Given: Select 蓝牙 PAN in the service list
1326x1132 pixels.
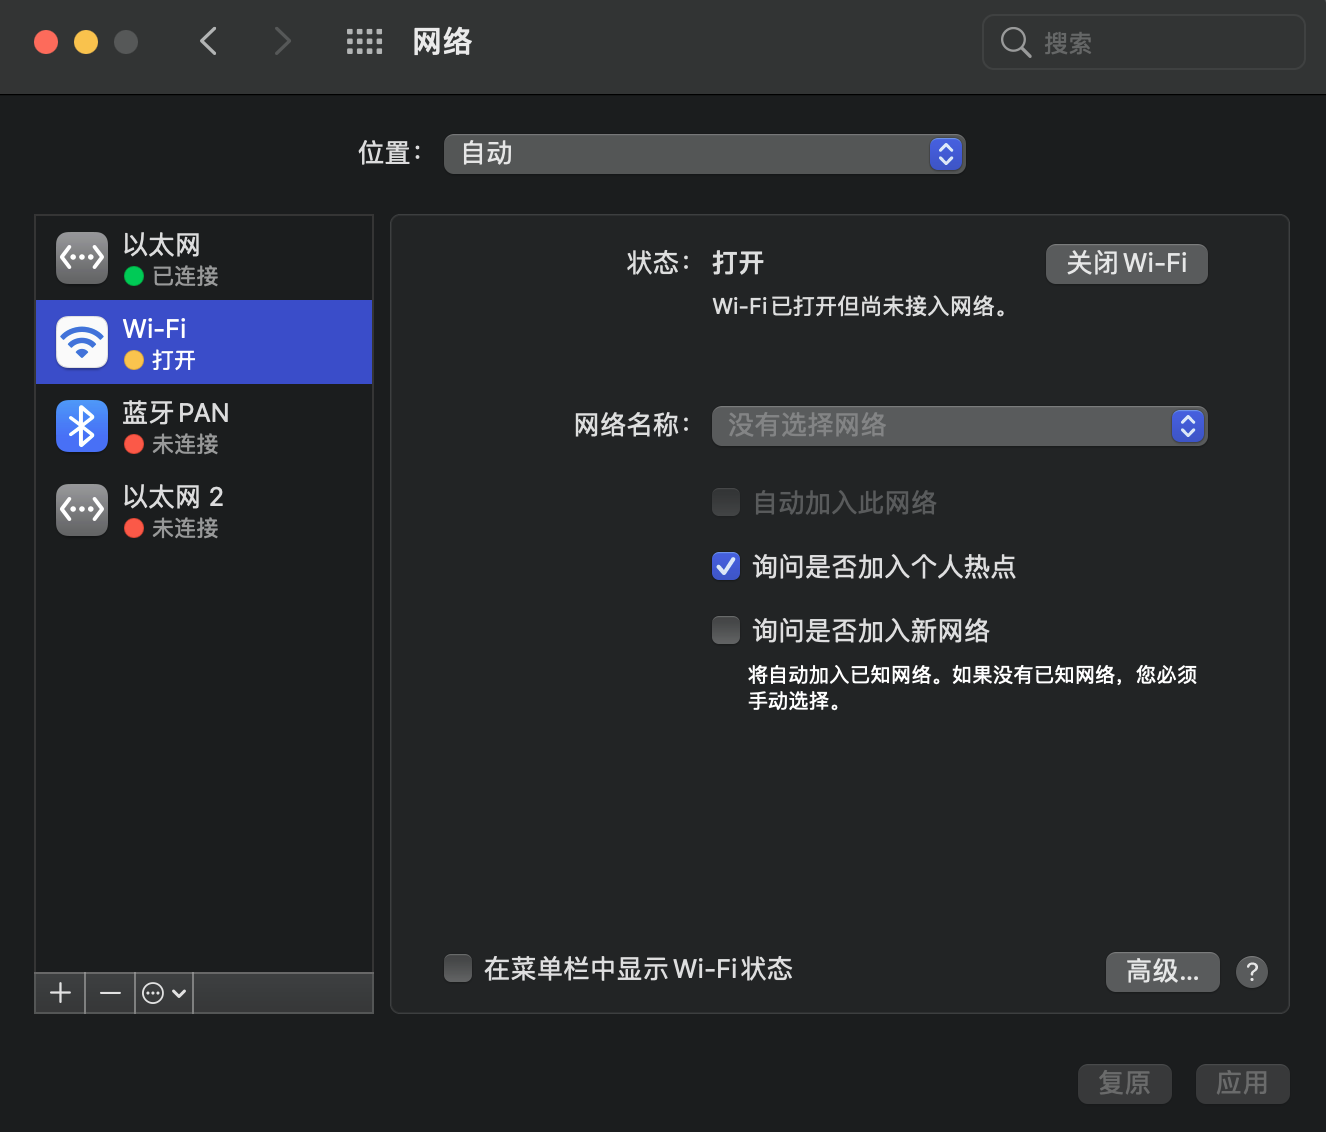Looking at the screenshot, I should (x=204, y=426).
